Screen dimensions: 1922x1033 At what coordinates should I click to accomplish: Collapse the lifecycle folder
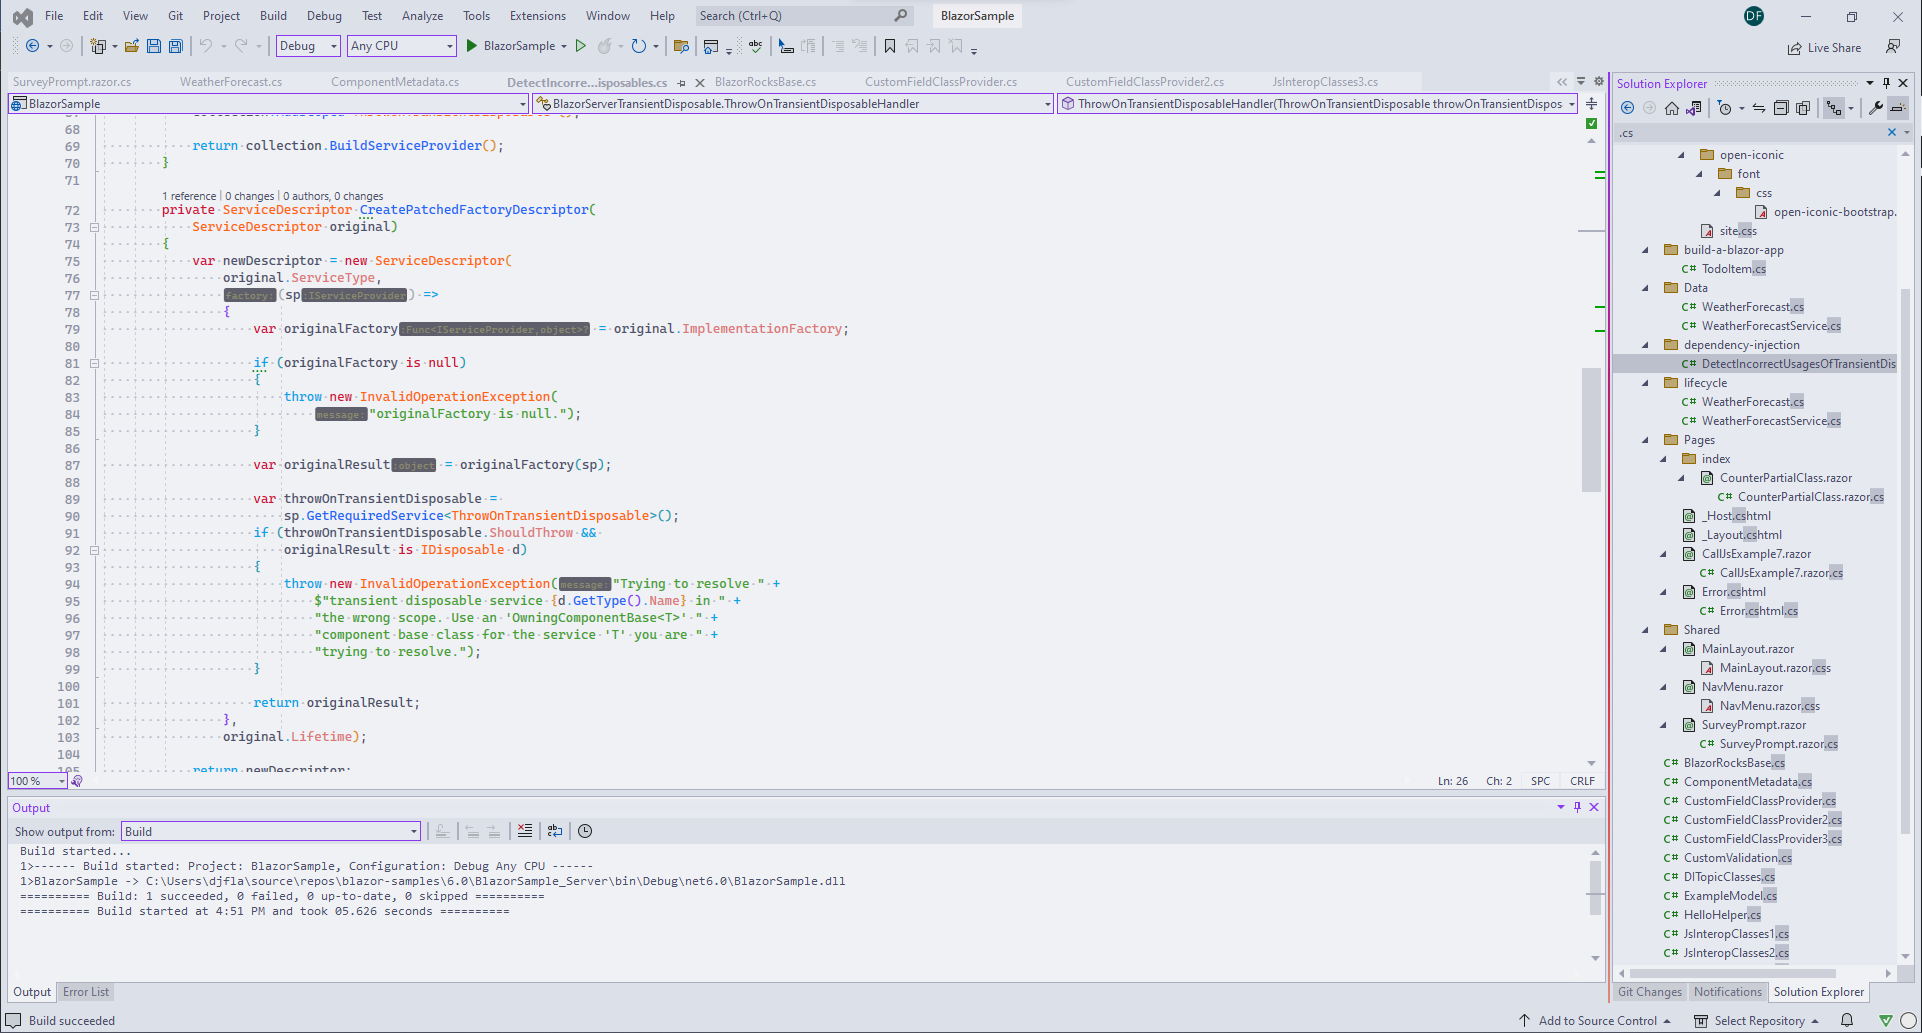click(x=1646, y=383)
